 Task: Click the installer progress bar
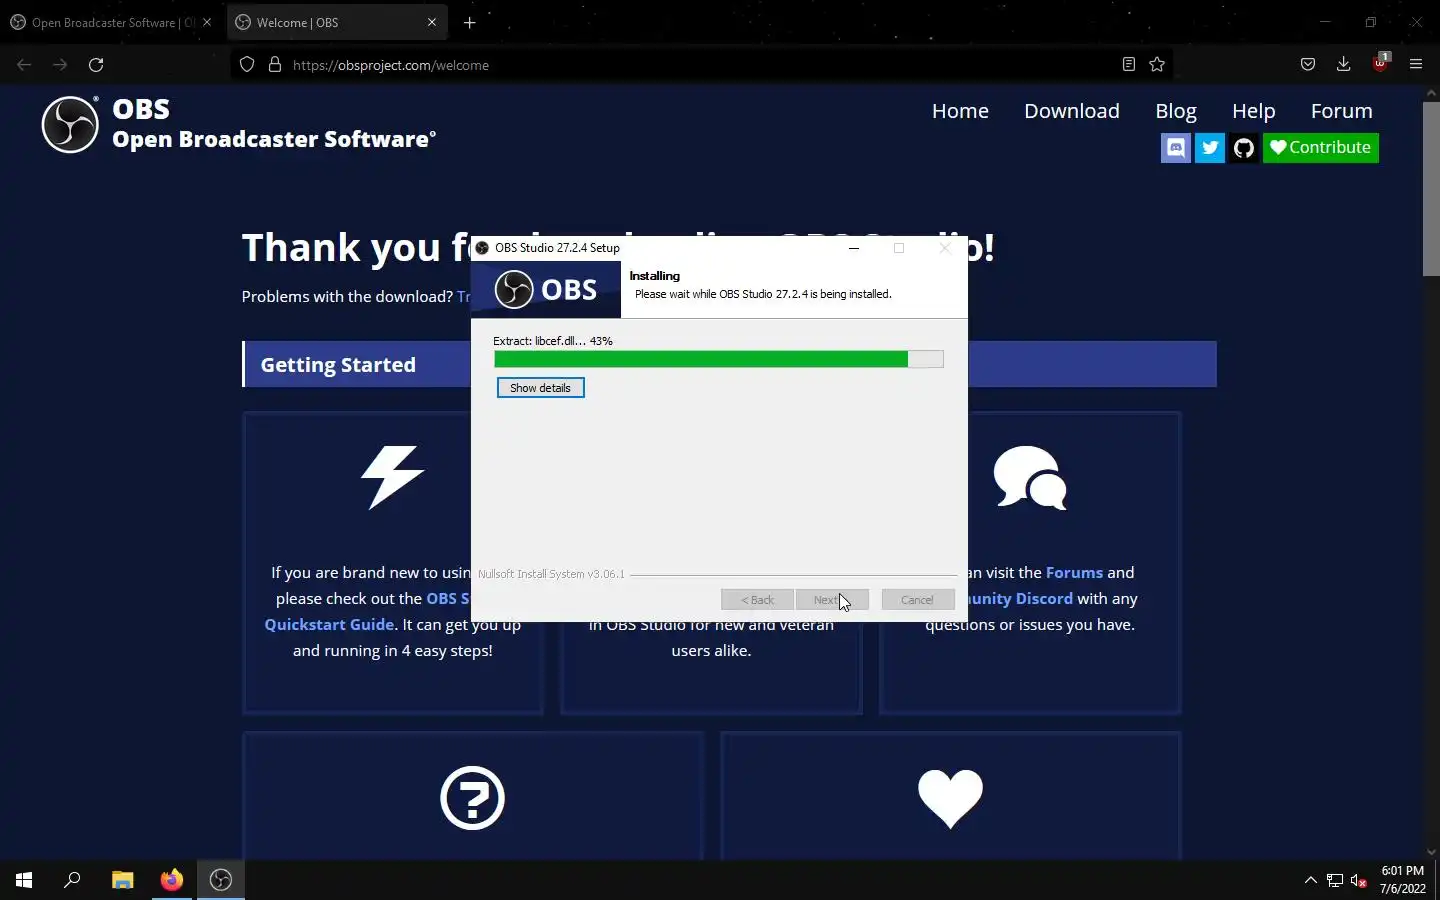(x=719, y=359)
